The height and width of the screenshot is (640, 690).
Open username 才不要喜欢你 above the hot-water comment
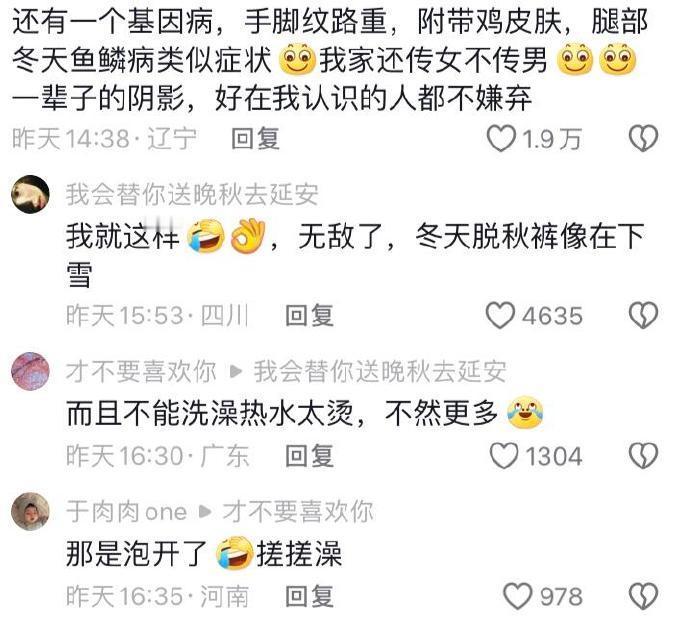pyautogui.click(x=141, y=371)
